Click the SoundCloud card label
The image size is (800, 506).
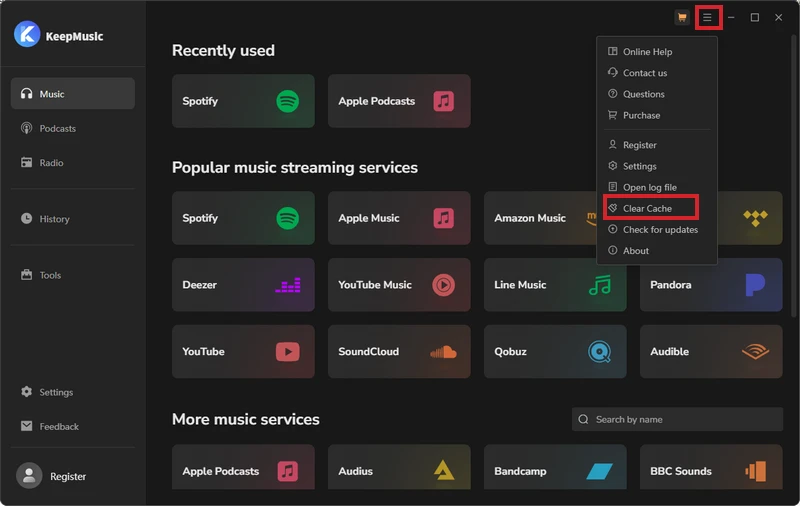click(368, 351)
